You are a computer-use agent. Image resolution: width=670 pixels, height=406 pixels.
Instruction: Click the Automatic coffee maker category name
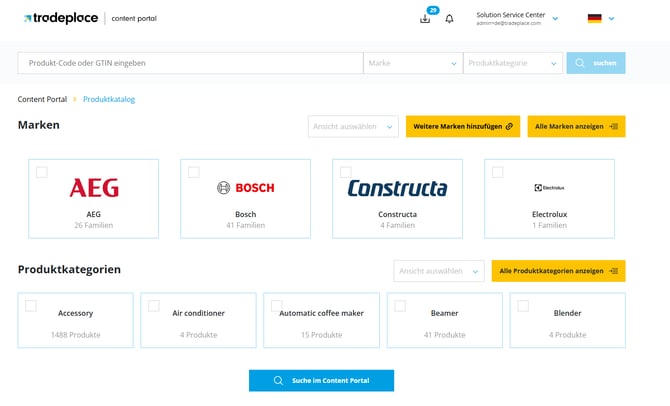click(321, 313)
